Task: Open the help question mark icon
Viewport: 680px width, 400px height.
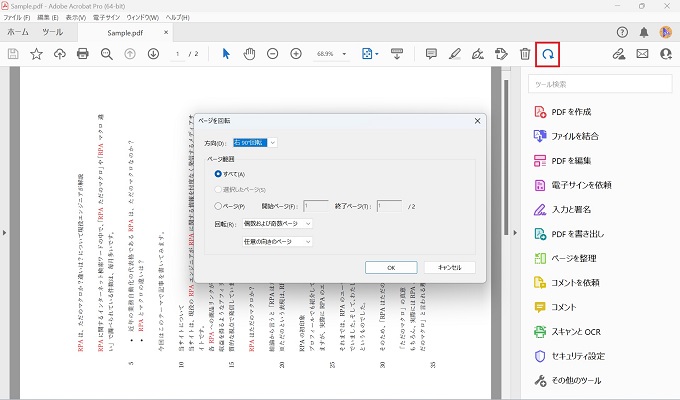Action: (x=622, y=32)
